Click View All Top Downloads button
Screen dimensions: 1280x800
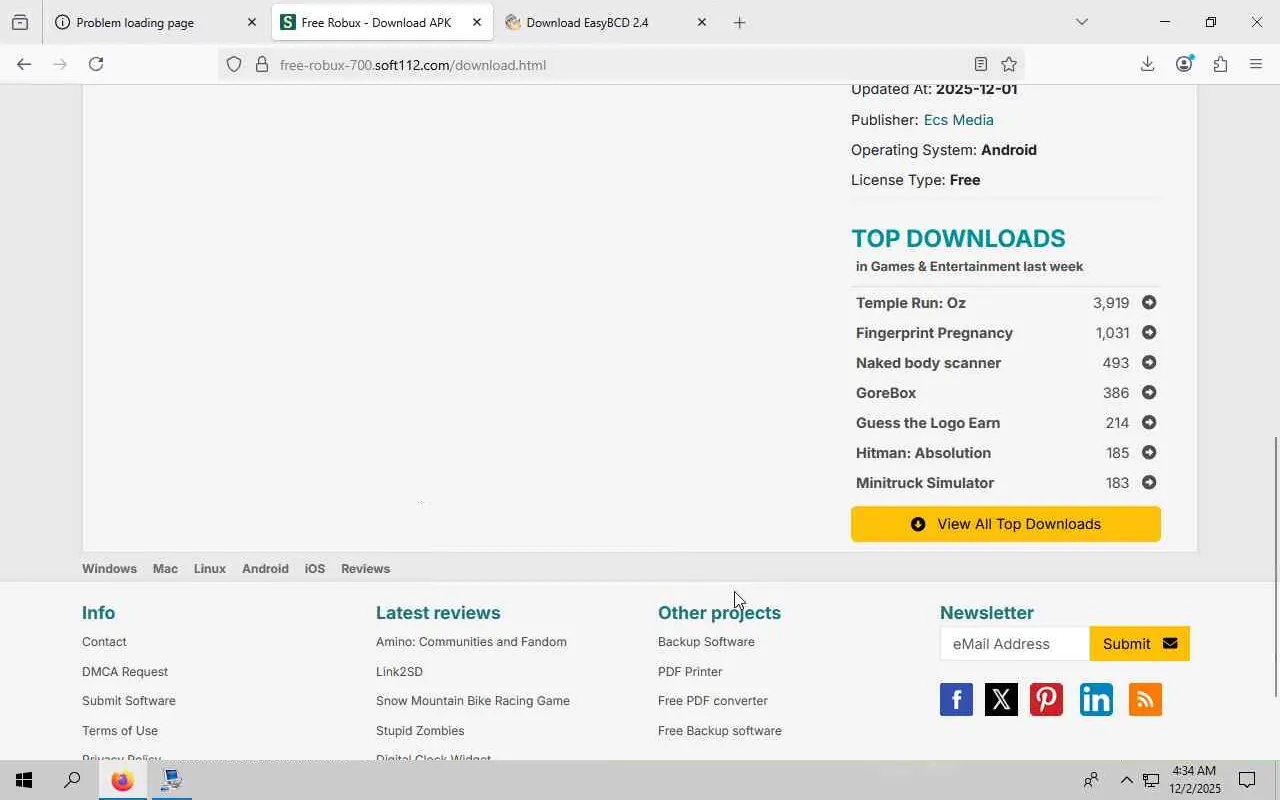tap(1006, 524)
